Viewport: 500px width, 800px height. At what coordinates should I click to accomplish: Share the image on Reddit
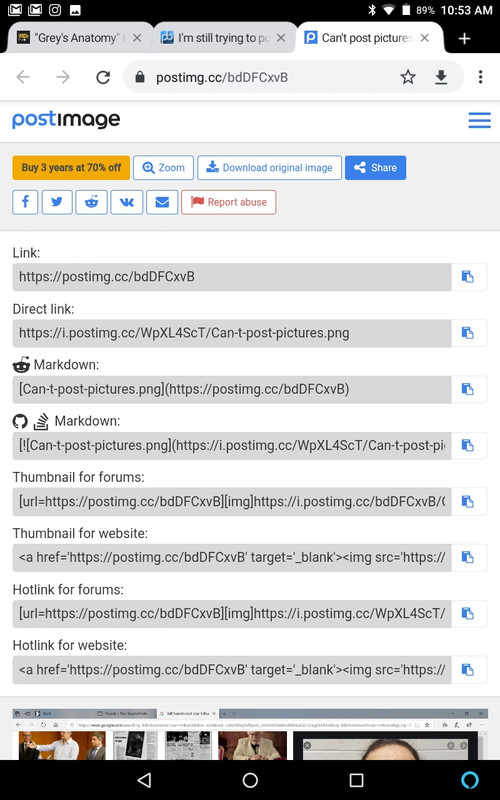92,202
